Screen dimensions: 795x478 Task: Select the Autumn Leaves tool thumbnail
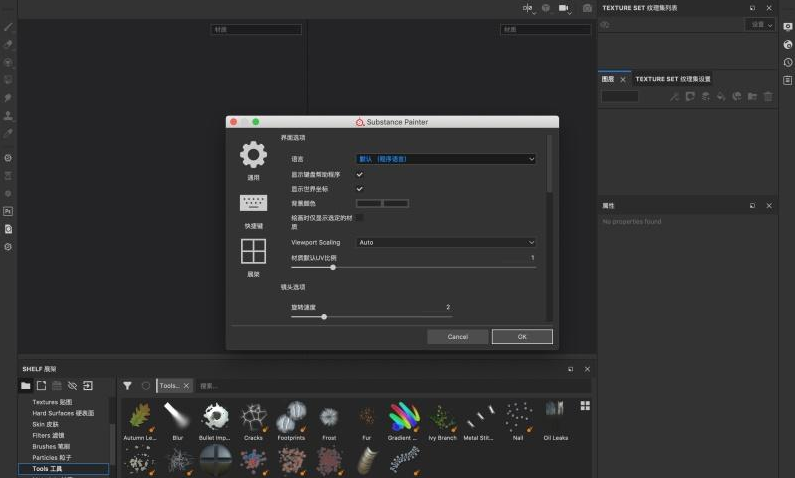click(140, 421)
